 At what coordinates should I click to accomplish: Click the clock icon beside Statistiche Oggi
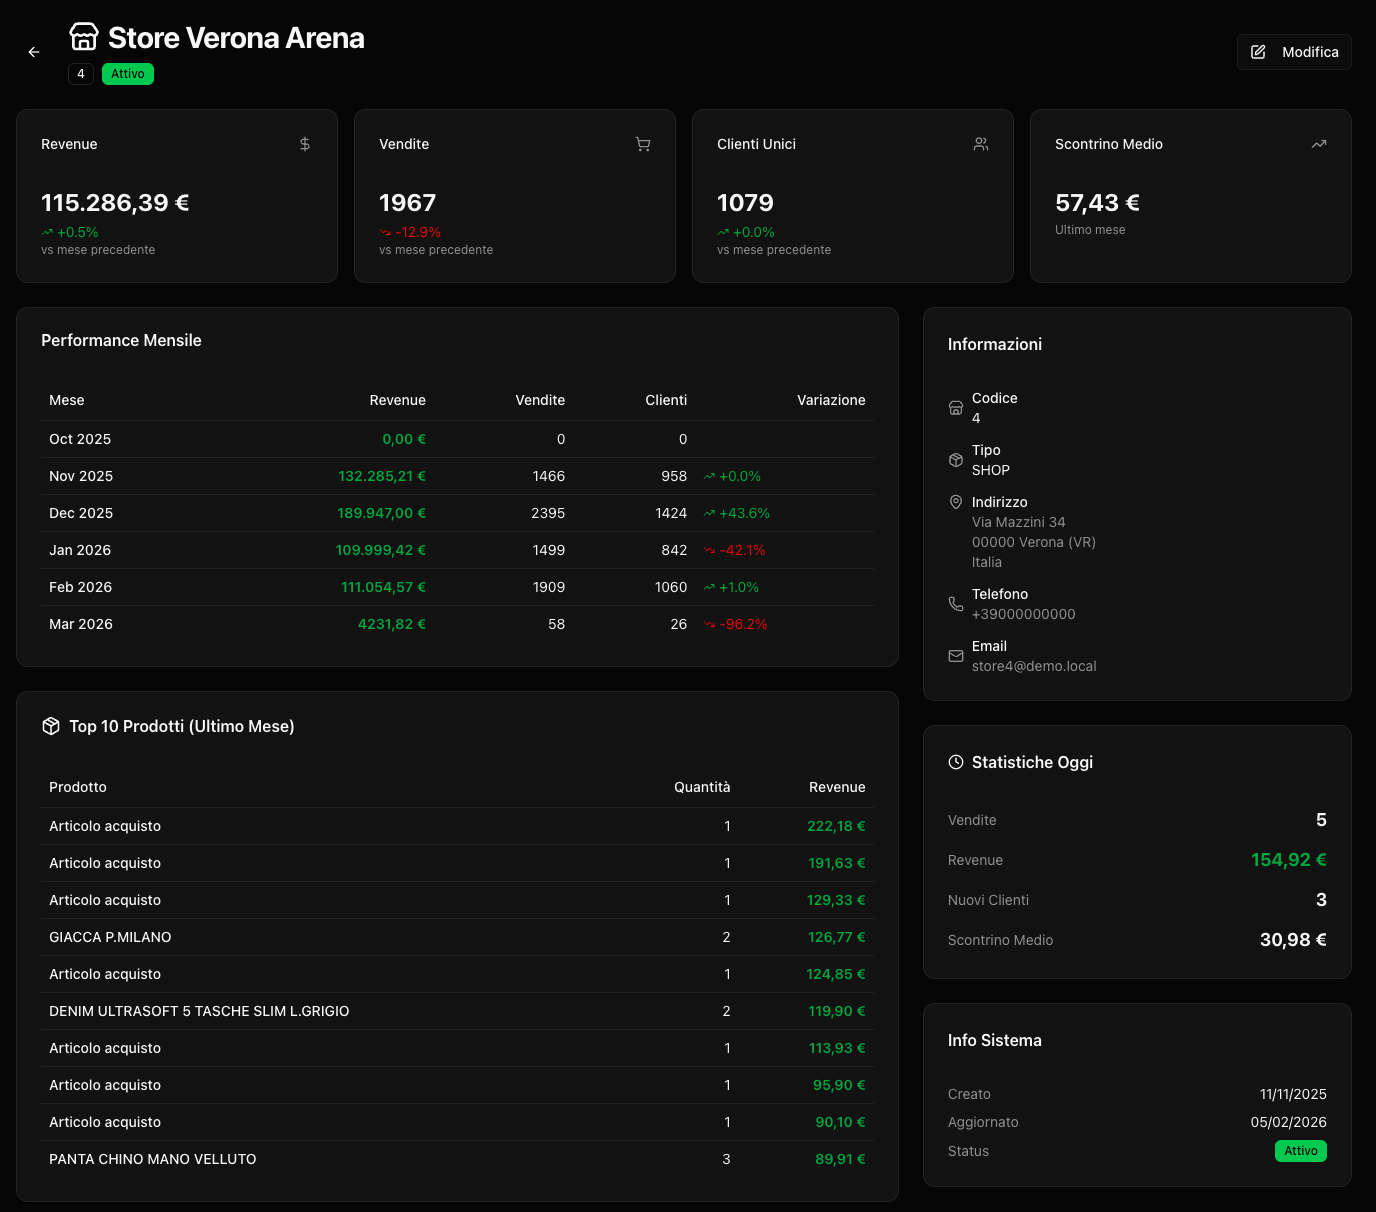[956, 762]
